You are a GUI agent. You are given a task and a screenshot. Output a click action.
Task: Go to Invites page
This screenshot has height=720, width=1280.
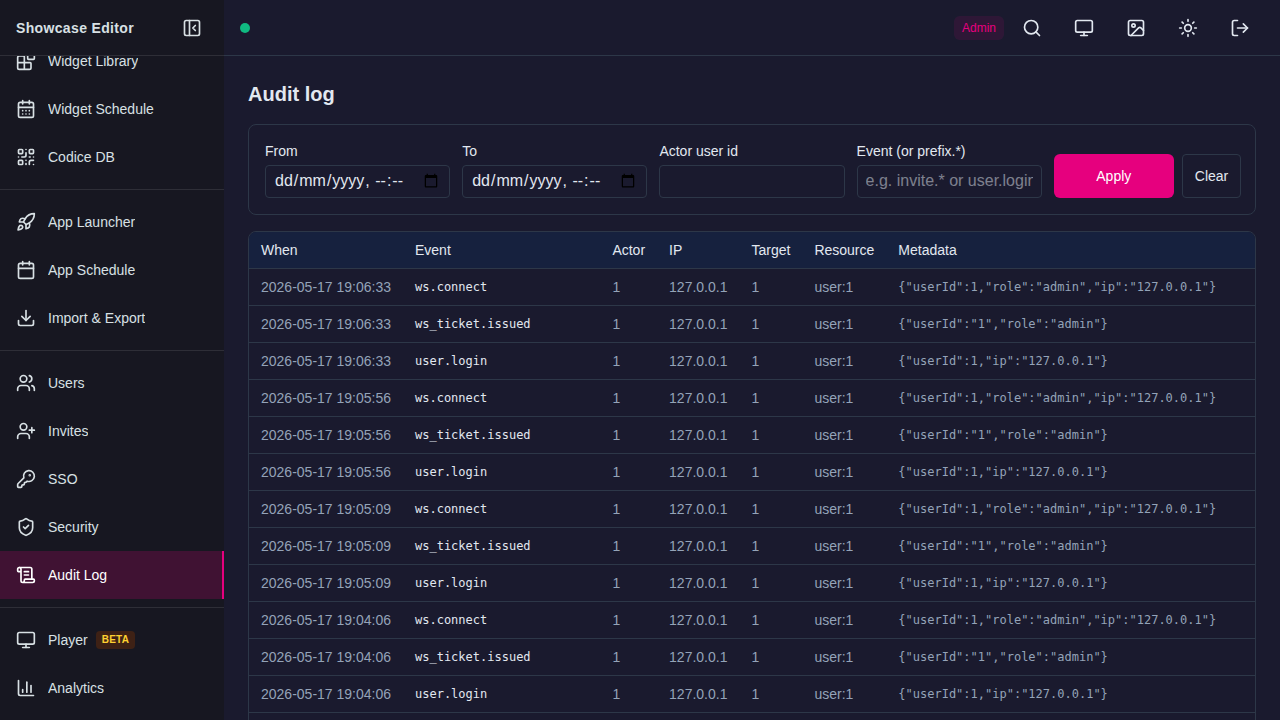112,431
